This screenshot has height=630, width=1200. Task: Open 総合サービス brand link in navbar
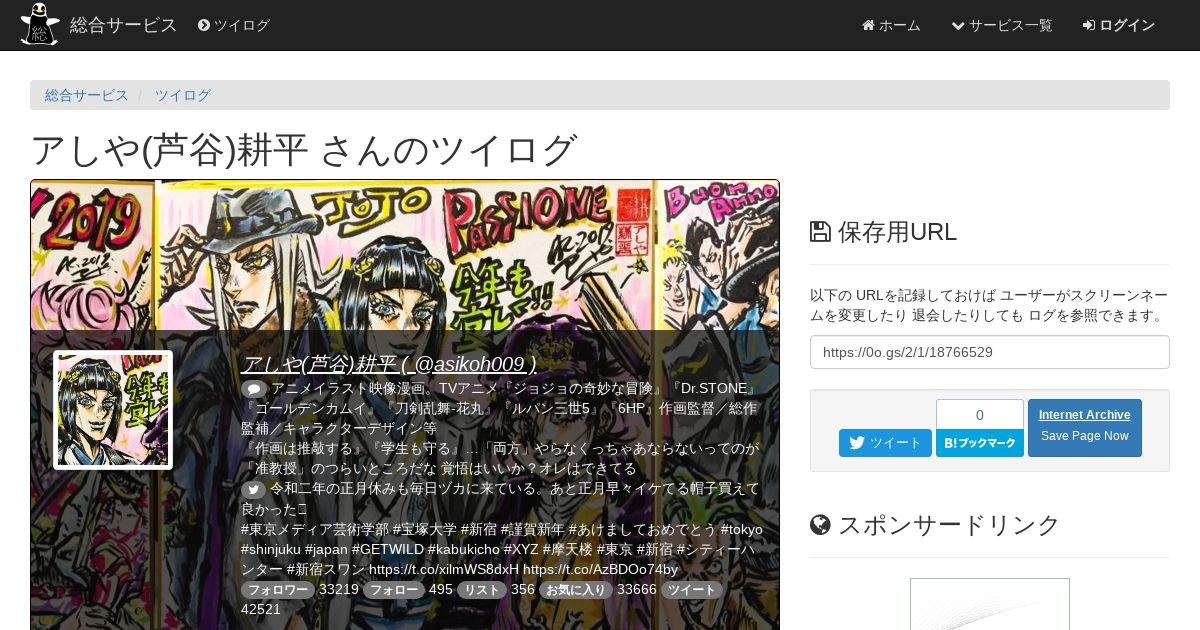(123, 25)
